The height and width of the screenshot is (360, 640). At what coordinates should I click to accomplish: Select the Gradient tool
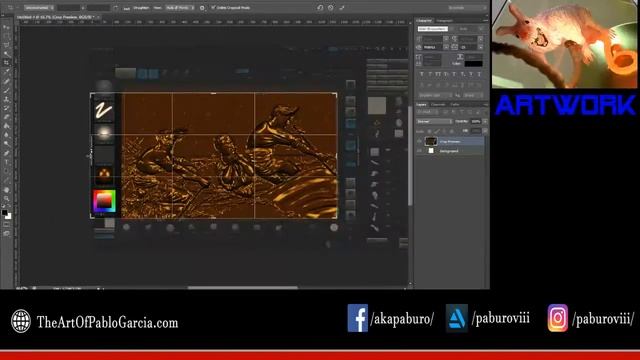(6, 126)
